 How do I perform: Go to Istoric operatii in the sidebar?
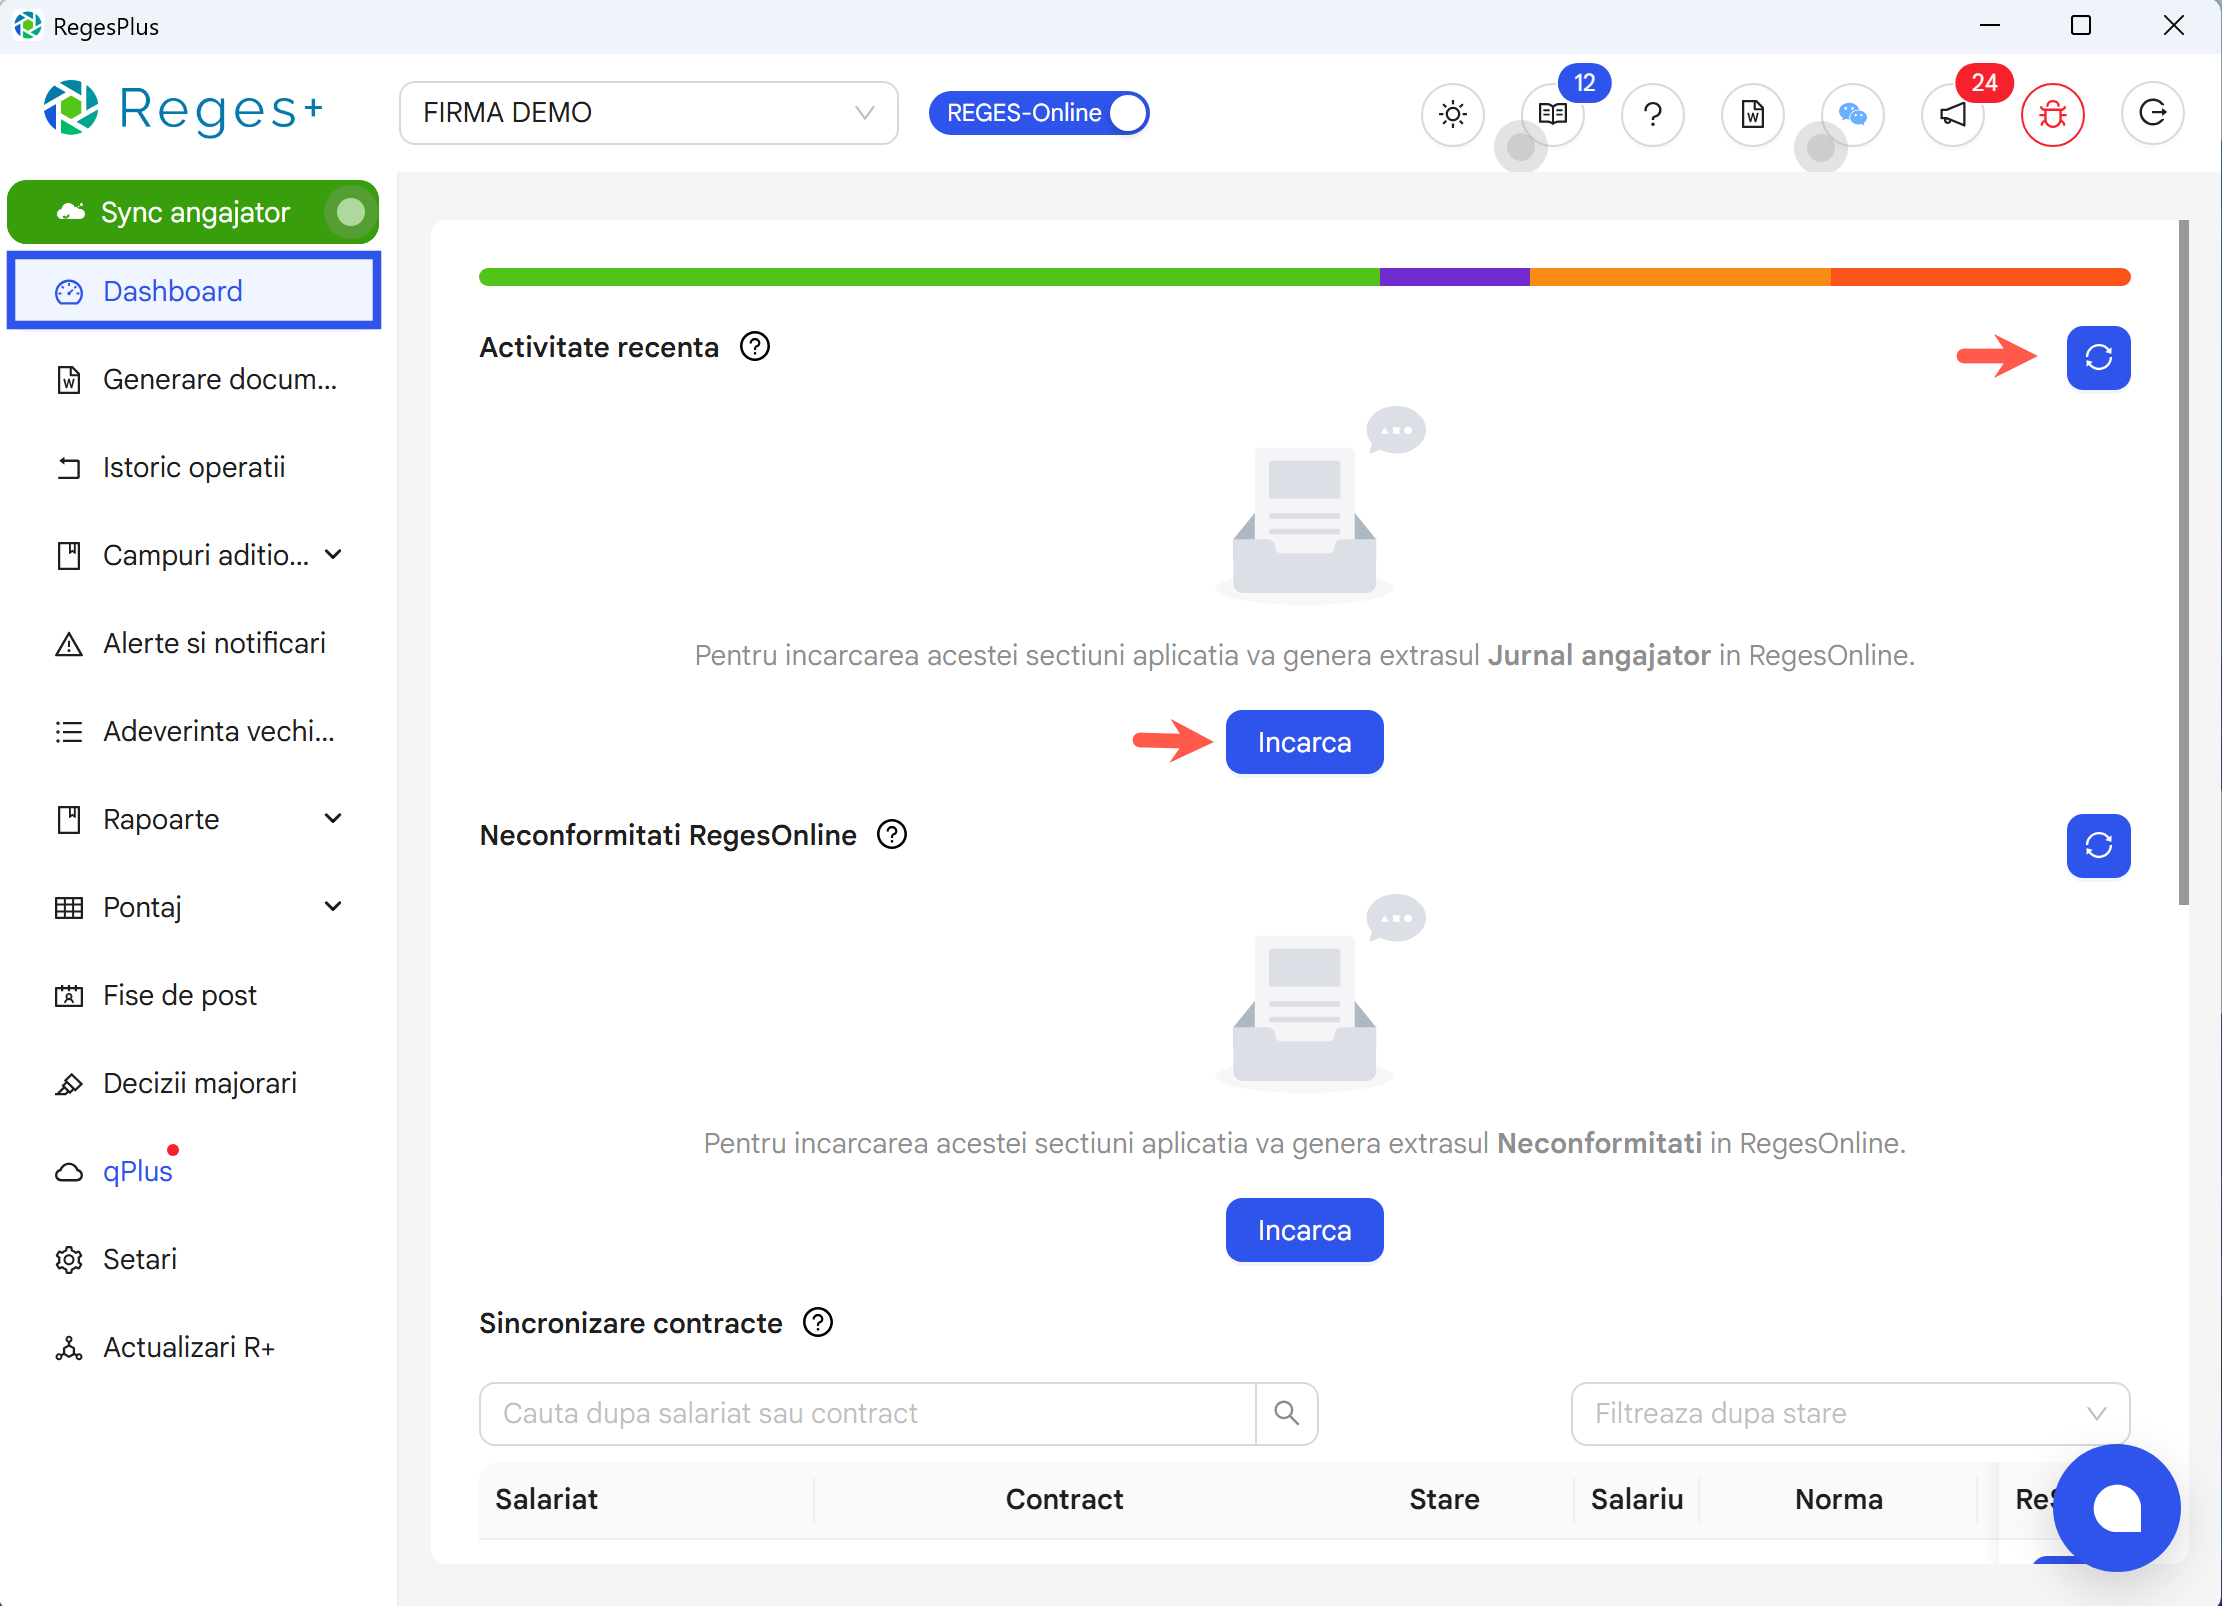click(192, 467)
